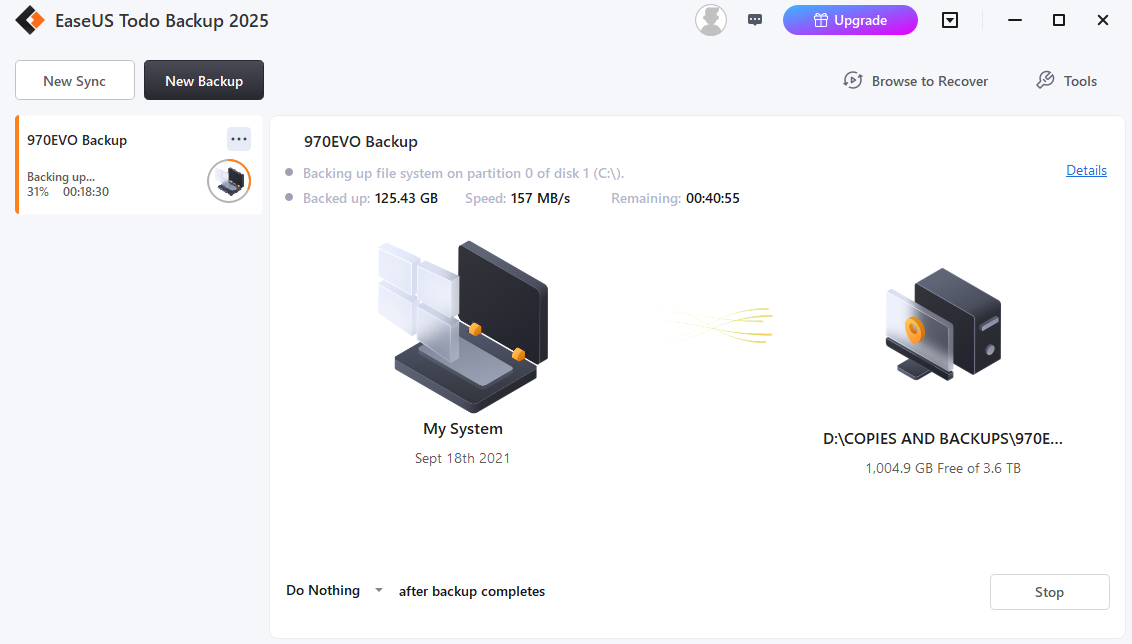Click the destination computer illustration
This screenshot has width=1132, height=644.
point(942,324)
